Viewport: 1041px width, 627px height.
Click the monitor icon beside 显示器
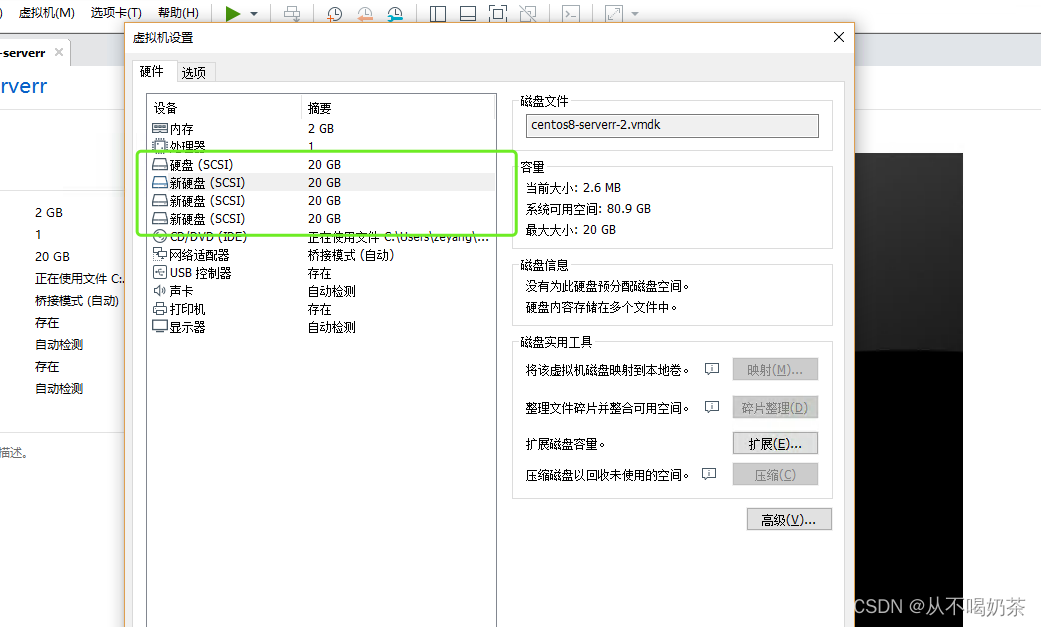160,326
